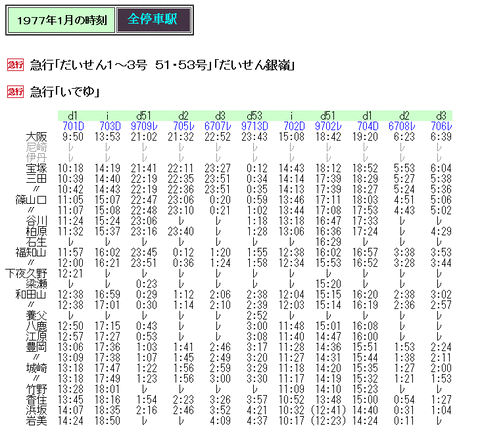
Task: Select station name 浜坂
Action: (x=36, y=410)
